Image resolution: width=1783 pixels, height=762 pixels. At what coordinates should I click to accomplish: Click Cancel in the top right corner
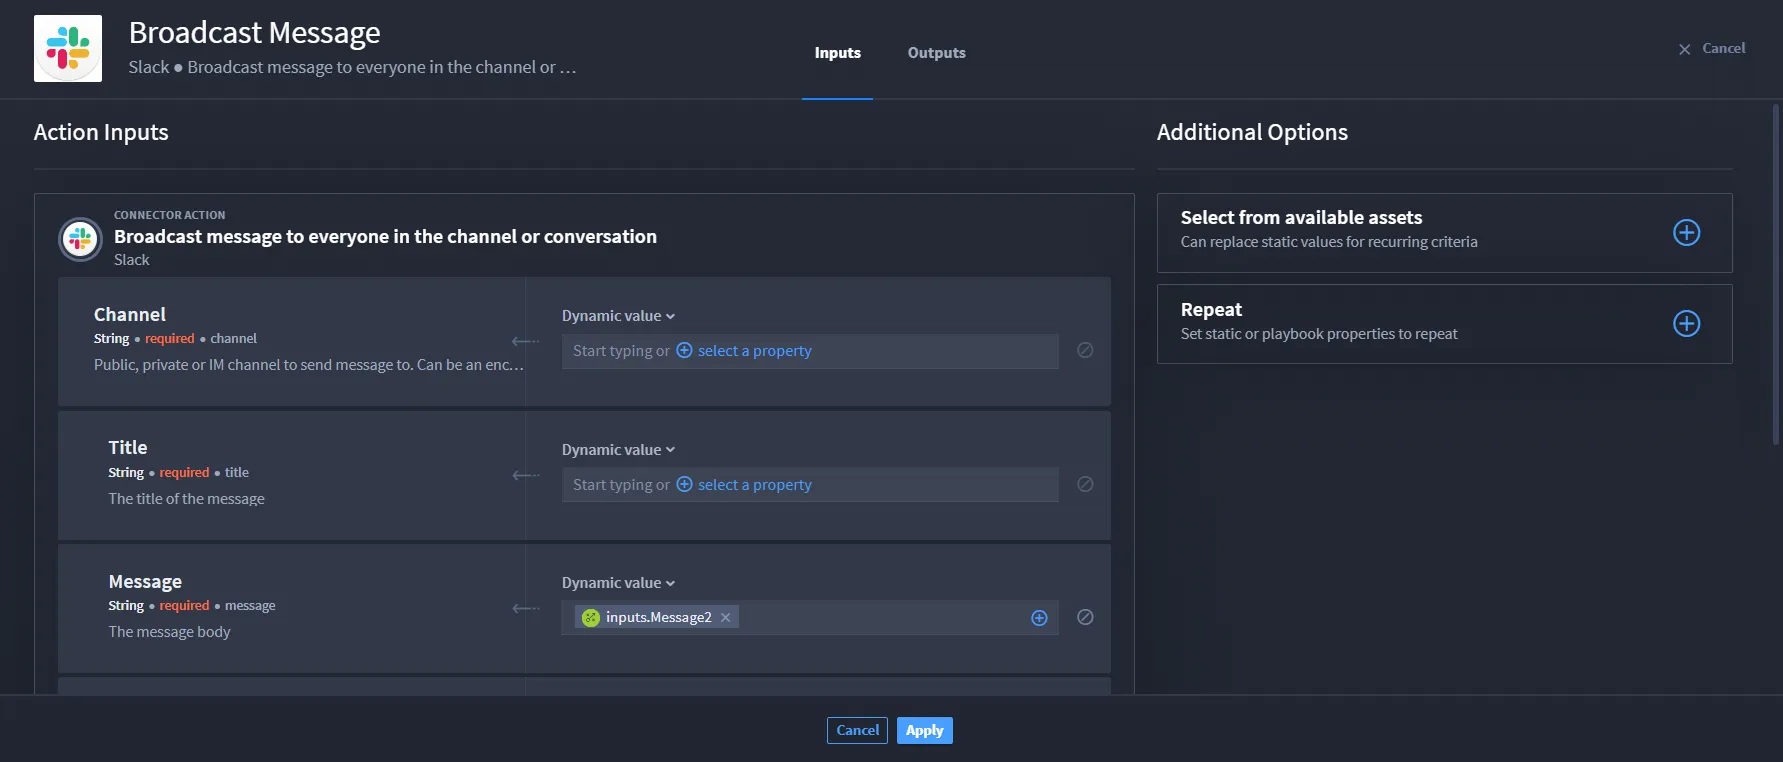tap(1712, 48)
